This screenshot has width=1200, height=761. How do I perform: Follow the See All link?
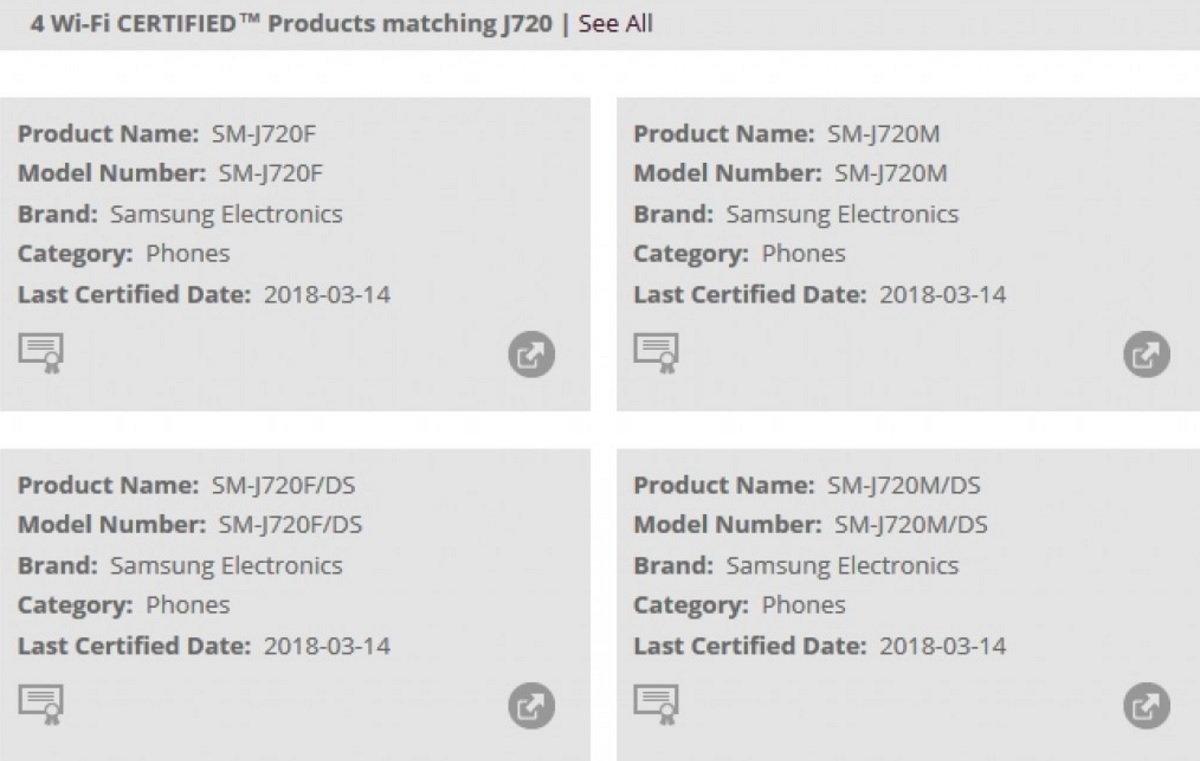coord(615,23)
